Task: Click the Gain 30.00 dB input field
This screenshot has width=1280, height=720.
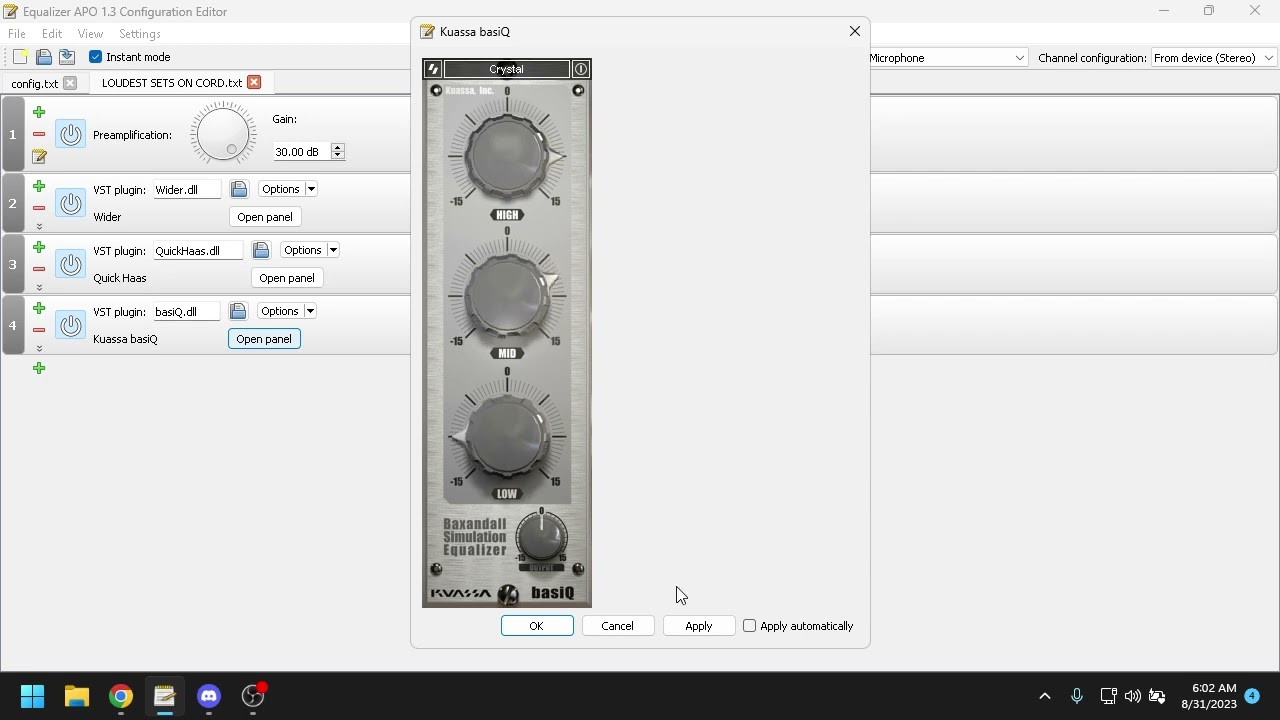Action: point(301,152)
